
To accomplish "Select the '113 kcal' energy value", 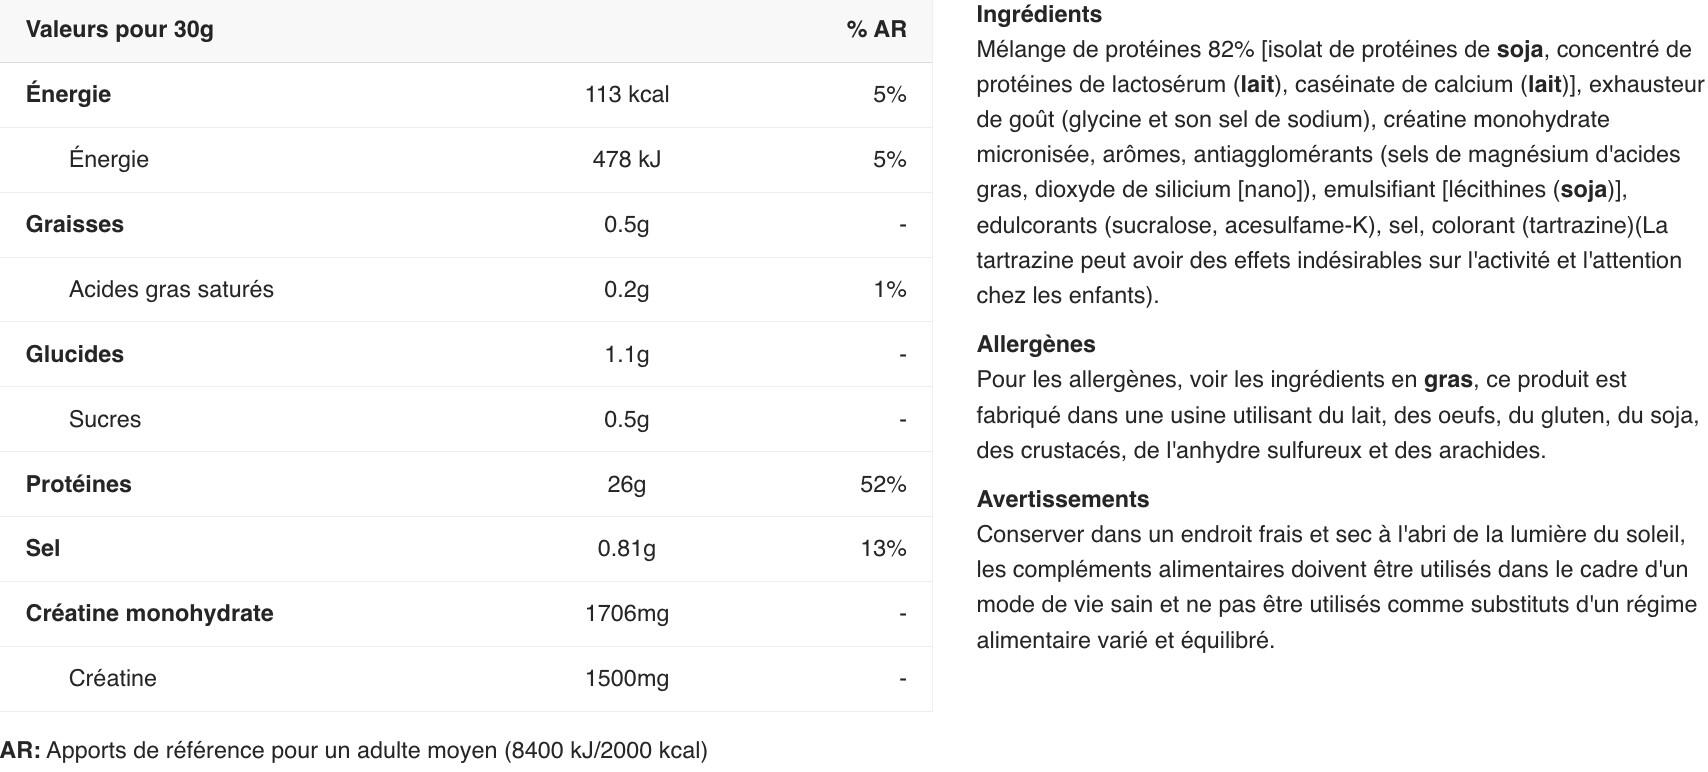I will (627, 94).
